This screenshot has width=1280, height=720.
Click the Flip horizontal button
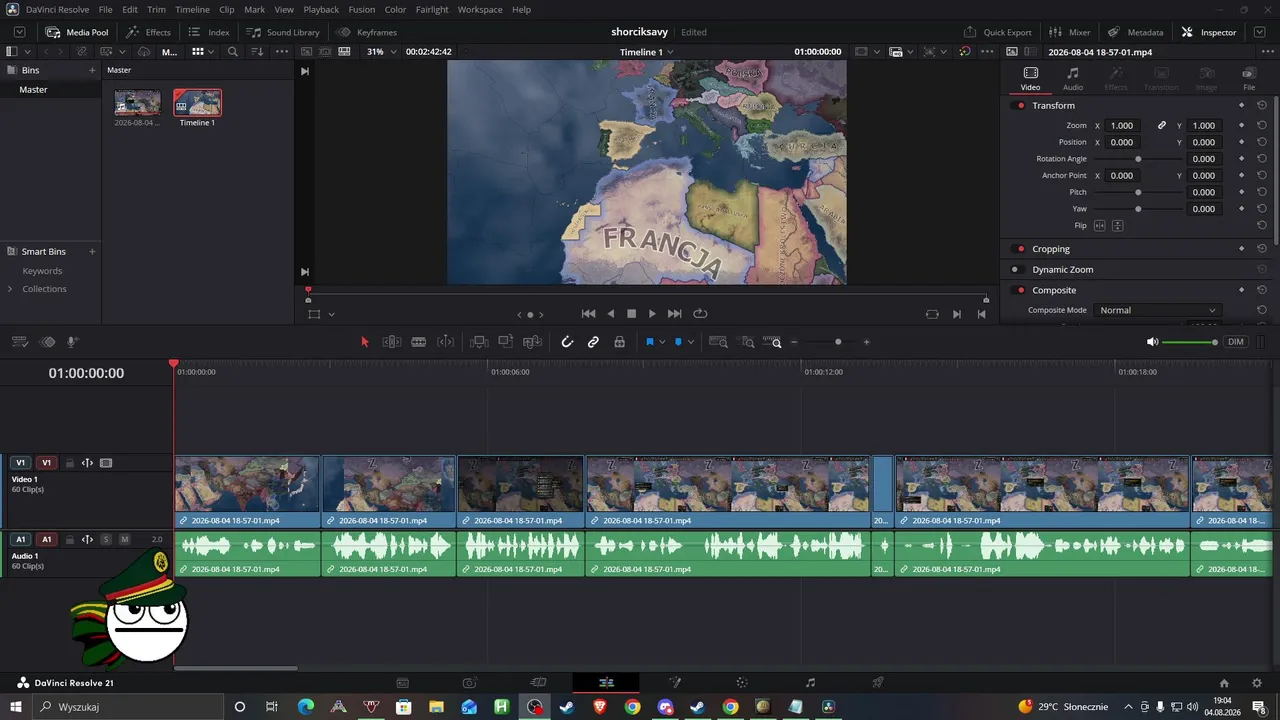1100,226
